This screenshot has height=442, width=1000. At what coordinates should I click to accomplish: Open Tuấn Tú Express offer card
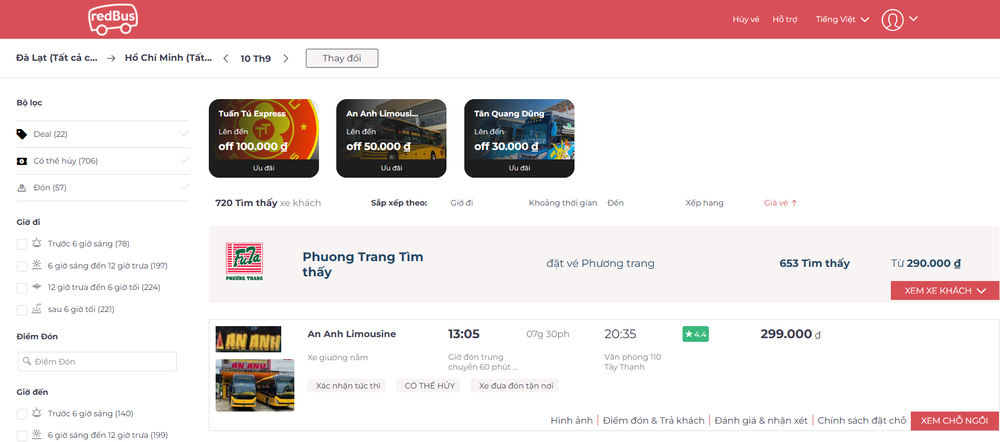[263, 138]
